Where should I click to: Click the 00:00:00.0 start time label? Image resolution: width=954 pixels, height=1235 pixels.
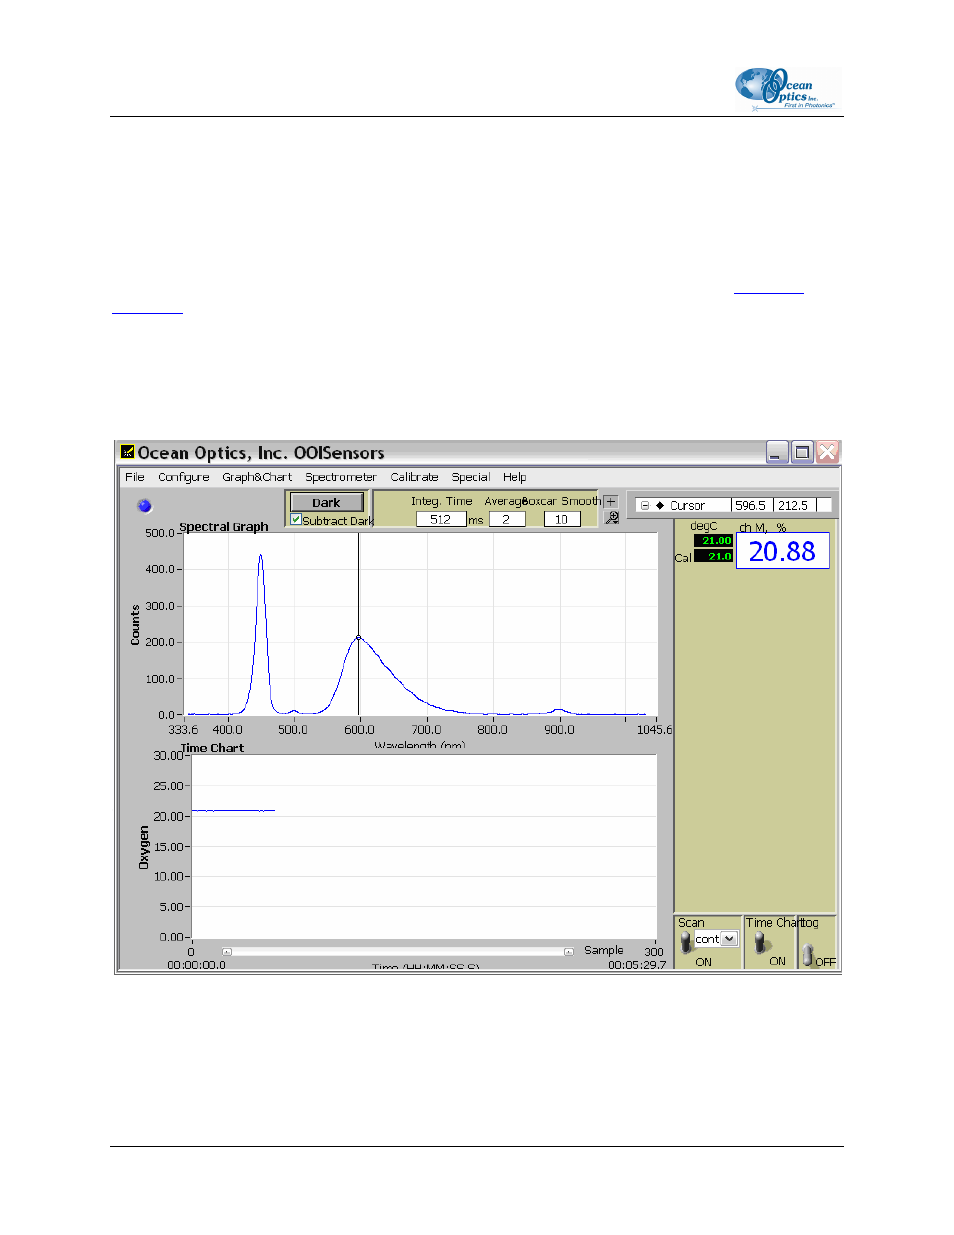[197, 965]
